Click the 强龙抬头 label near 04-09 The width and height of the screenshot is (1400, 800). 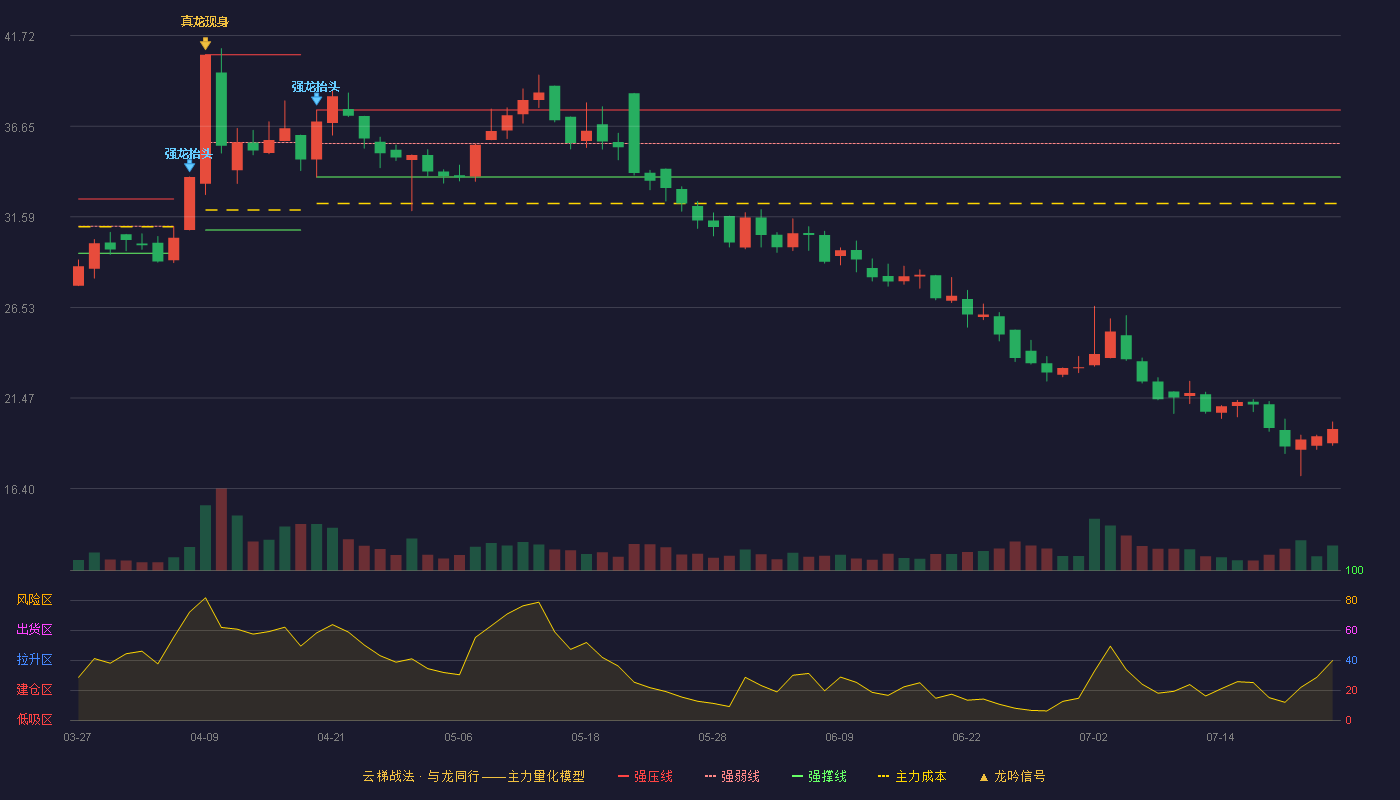pyautogui.click(x=189, y=154)
